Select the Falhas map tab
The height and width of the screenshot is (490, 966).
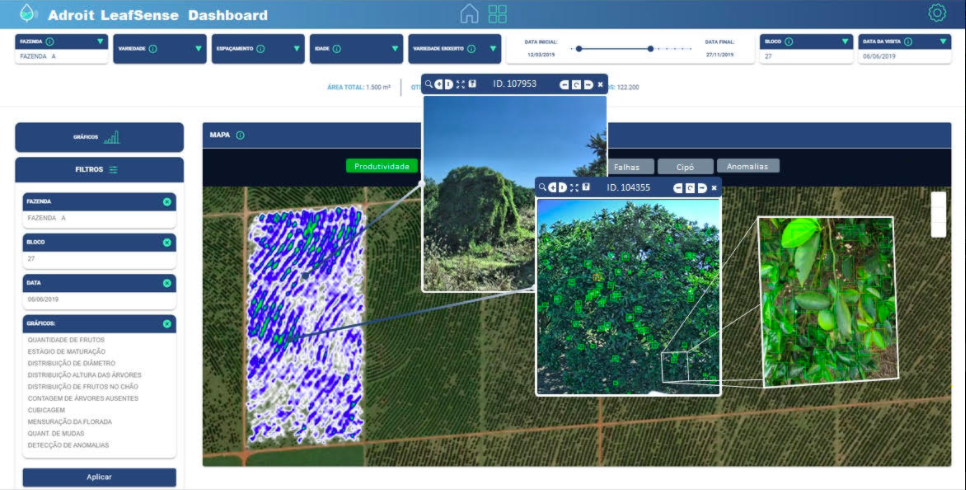point(631,166)
